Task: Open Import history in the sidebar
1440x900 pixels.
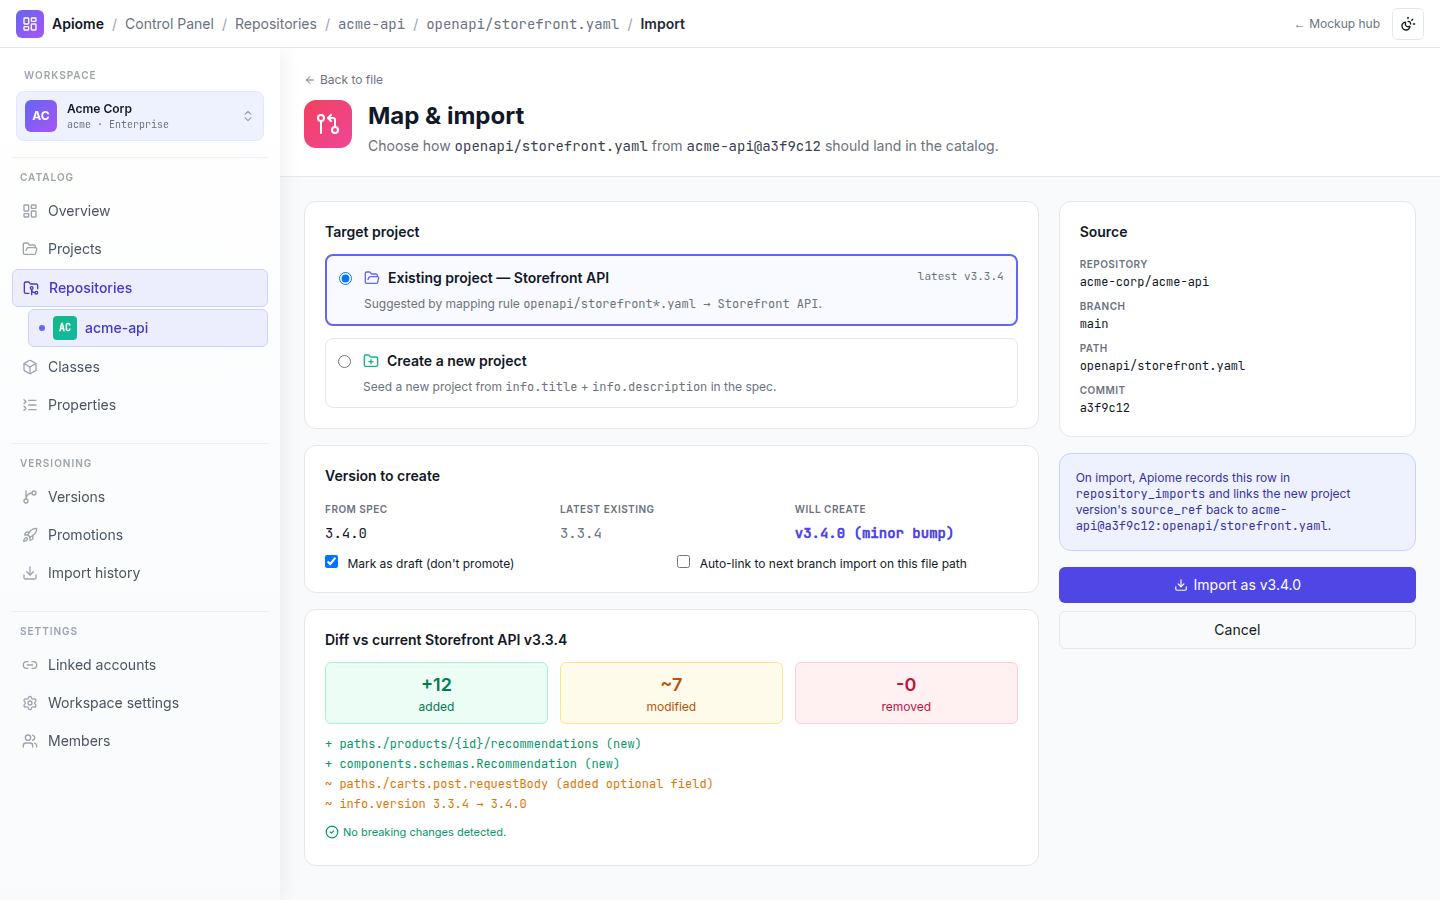Action: pos(140,573)
